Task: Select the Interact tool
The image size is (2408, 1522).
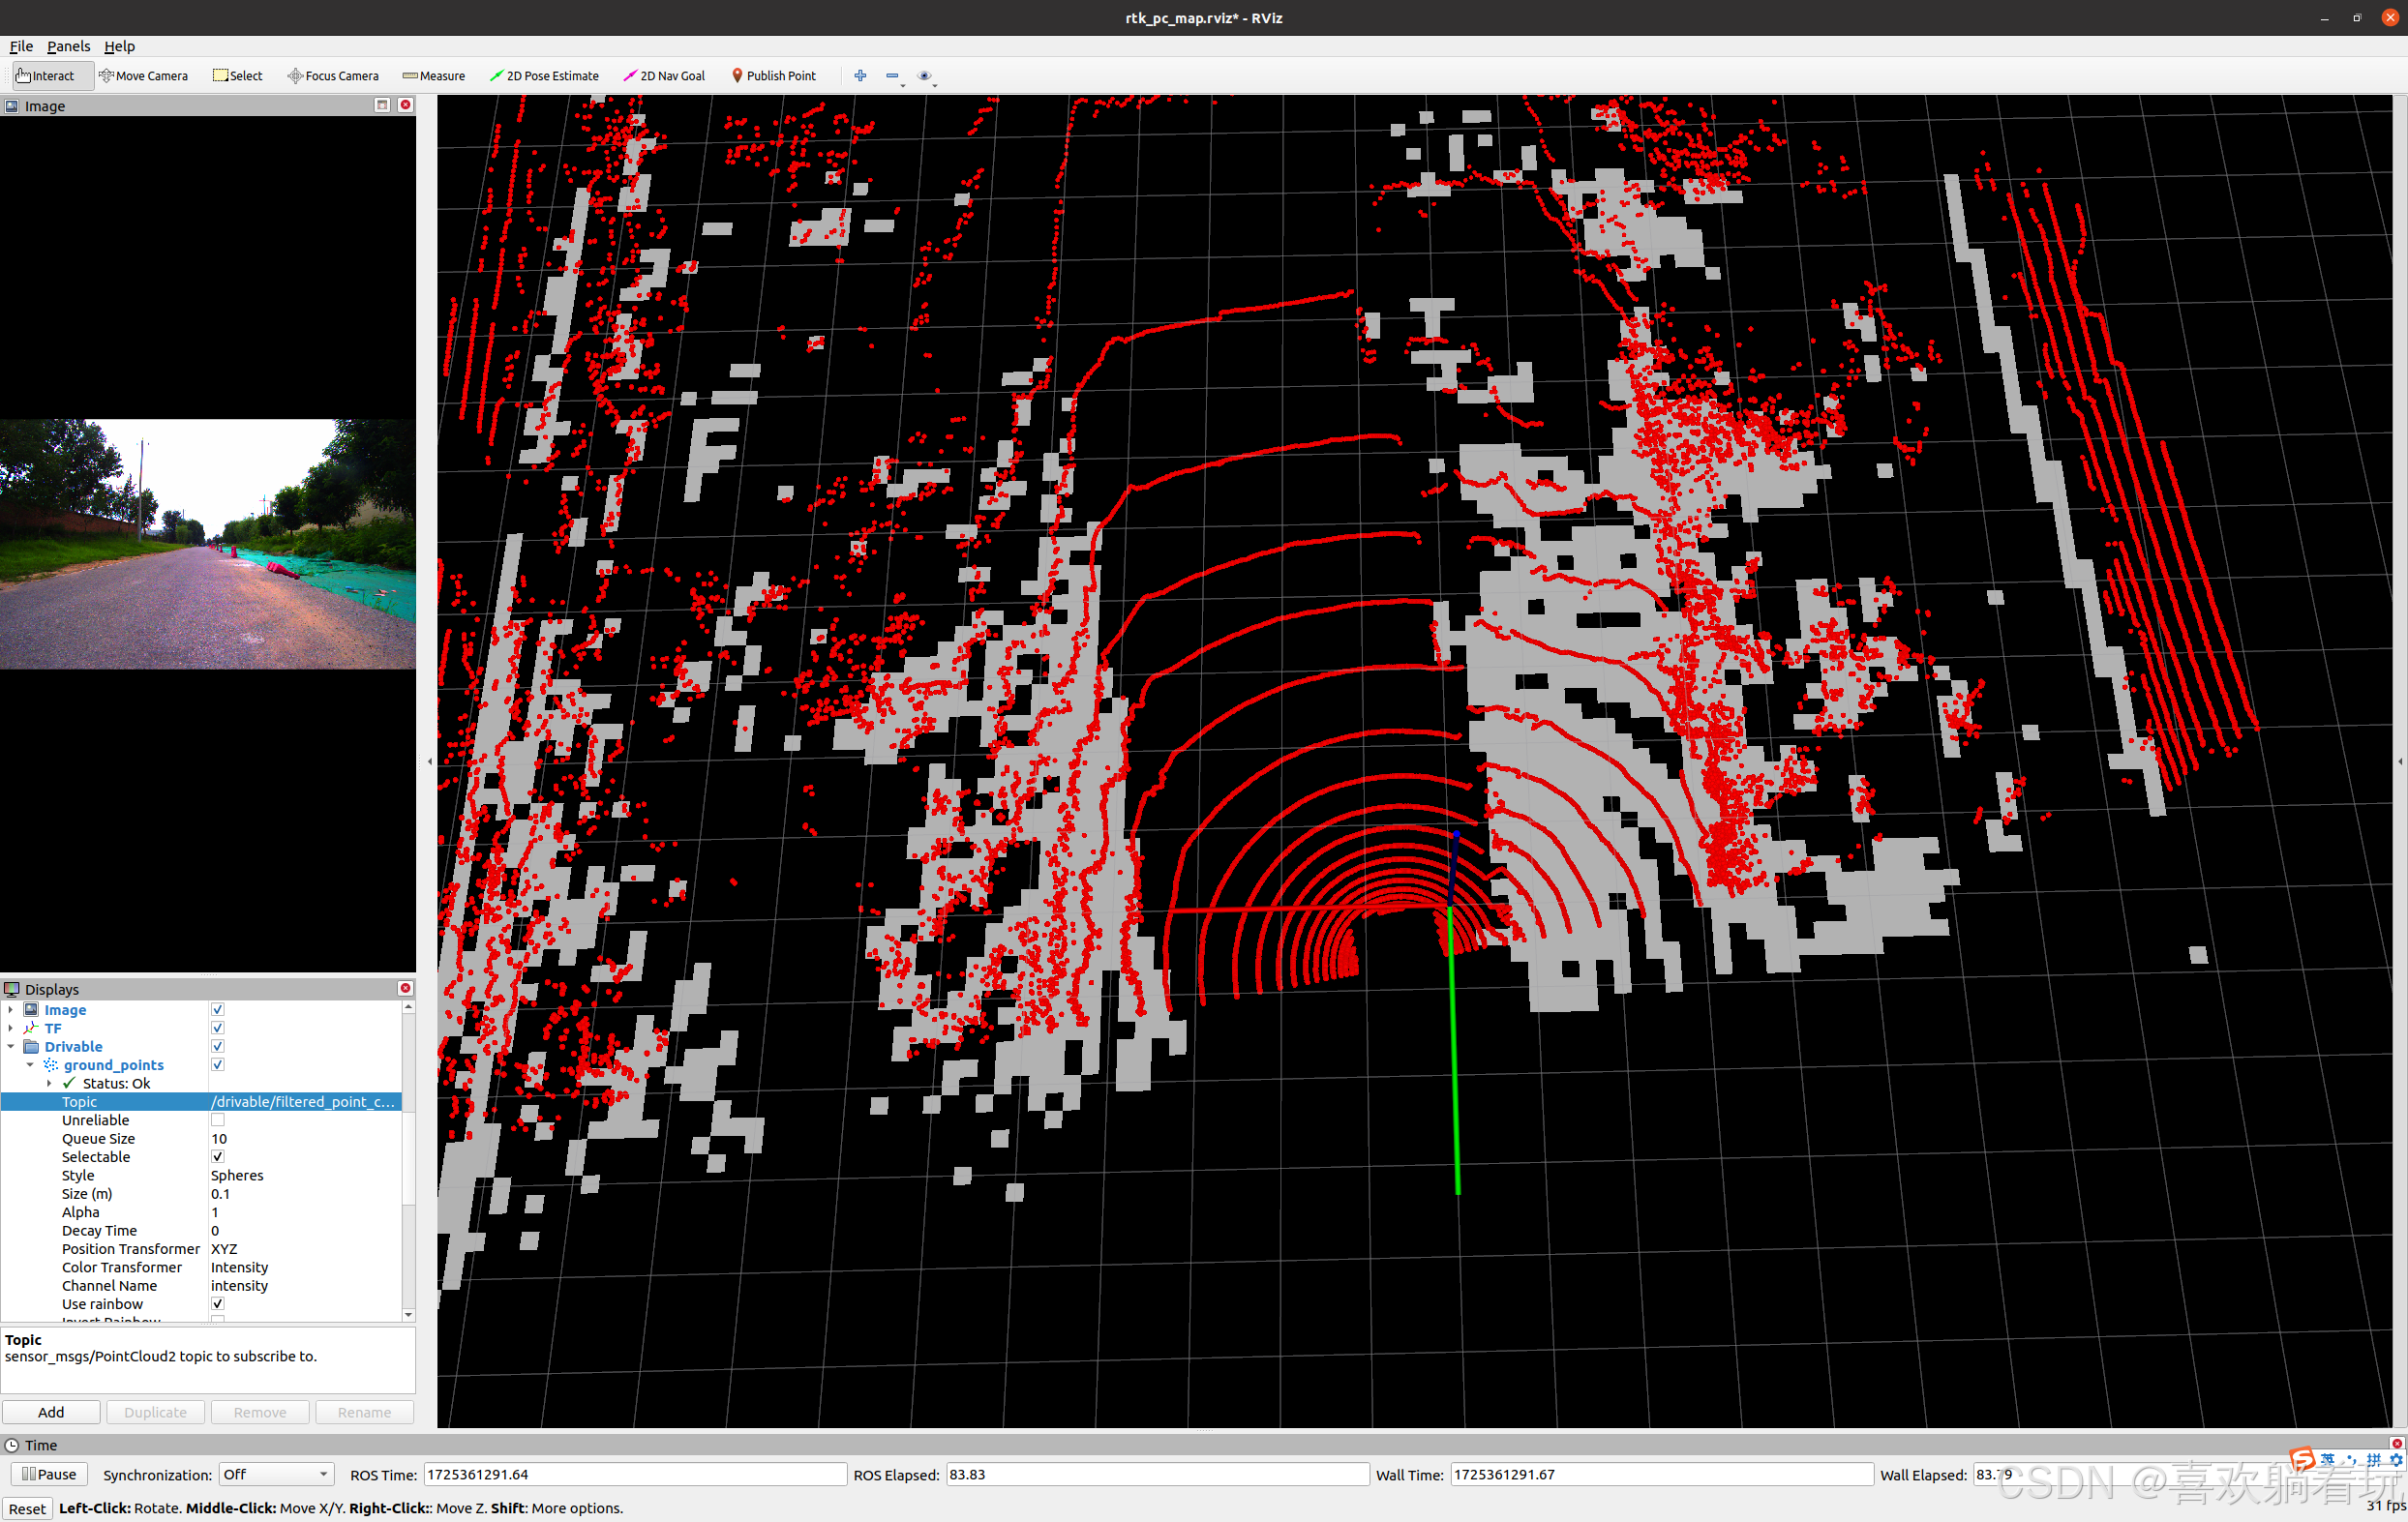Action: coord(45,76)
